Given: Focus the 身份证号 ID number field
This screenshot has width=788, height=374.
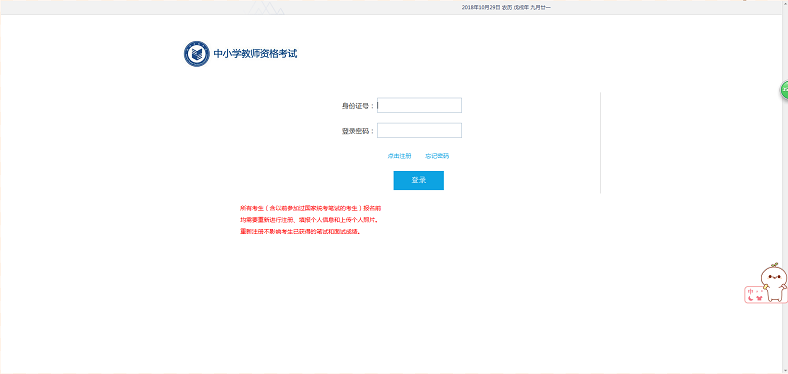Looking at the screenshot, I should point(419,106).
